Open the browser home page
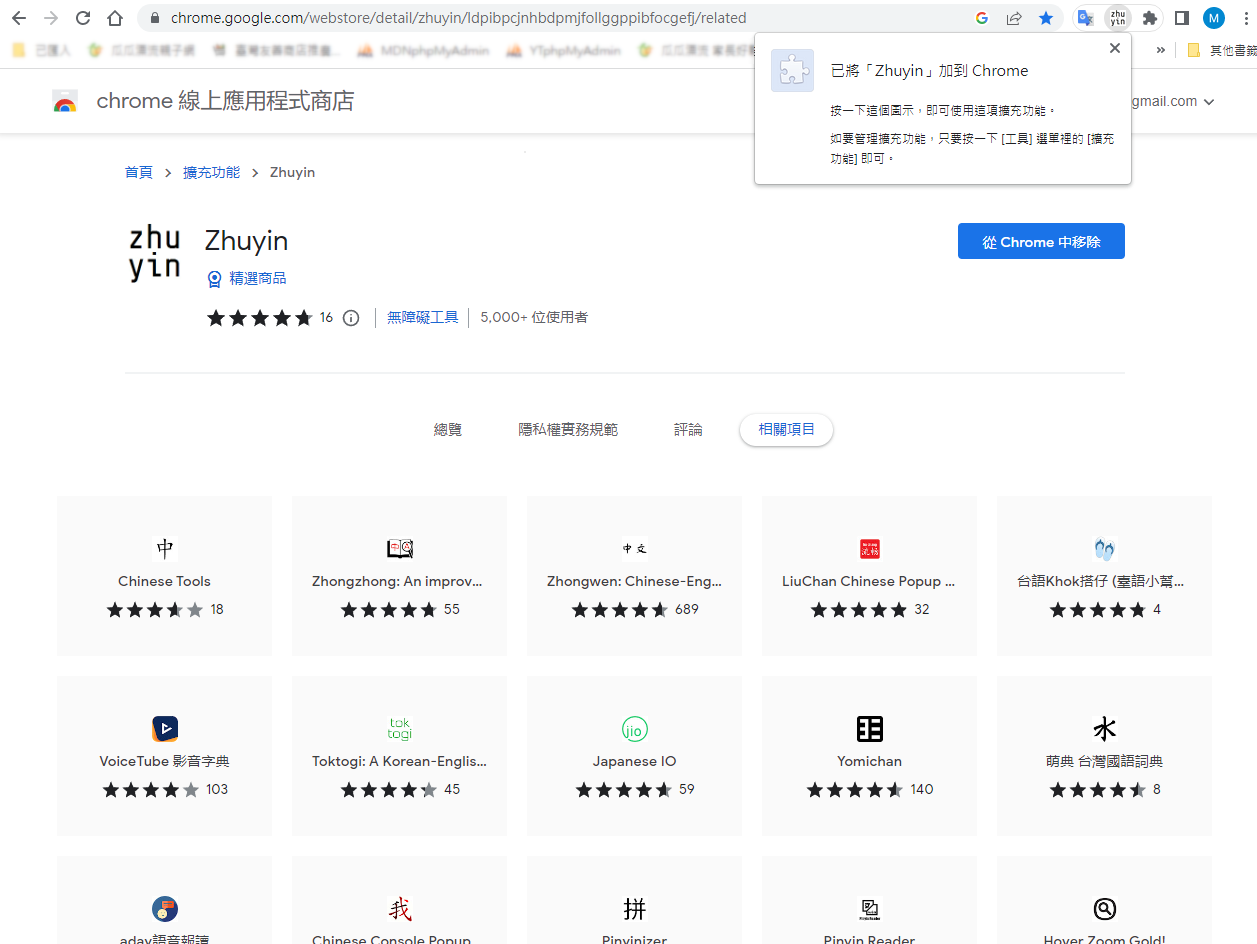1257x944 pixels. tap(115, 18)
